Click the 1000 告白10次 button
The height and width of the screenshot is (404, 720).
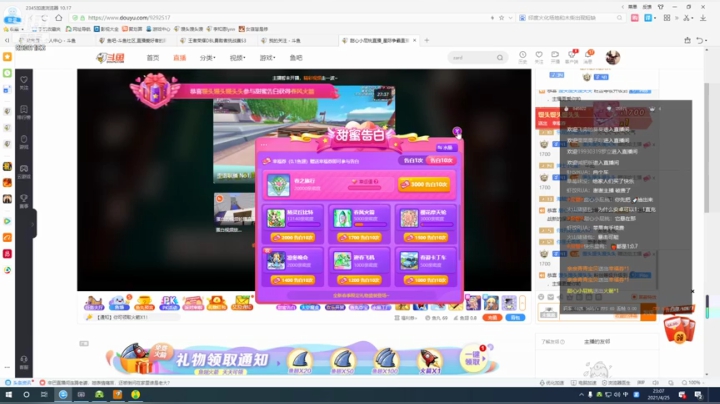pyautogui.click(x=426, y=280)
